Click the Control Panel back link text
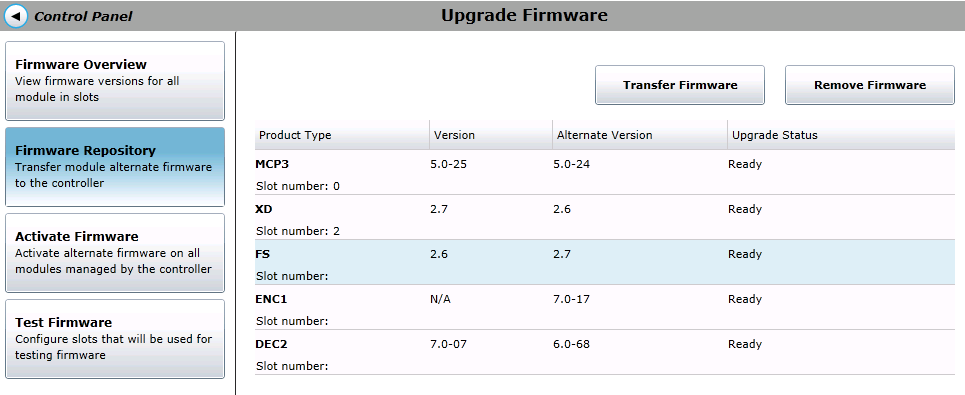 coord(83,17)
